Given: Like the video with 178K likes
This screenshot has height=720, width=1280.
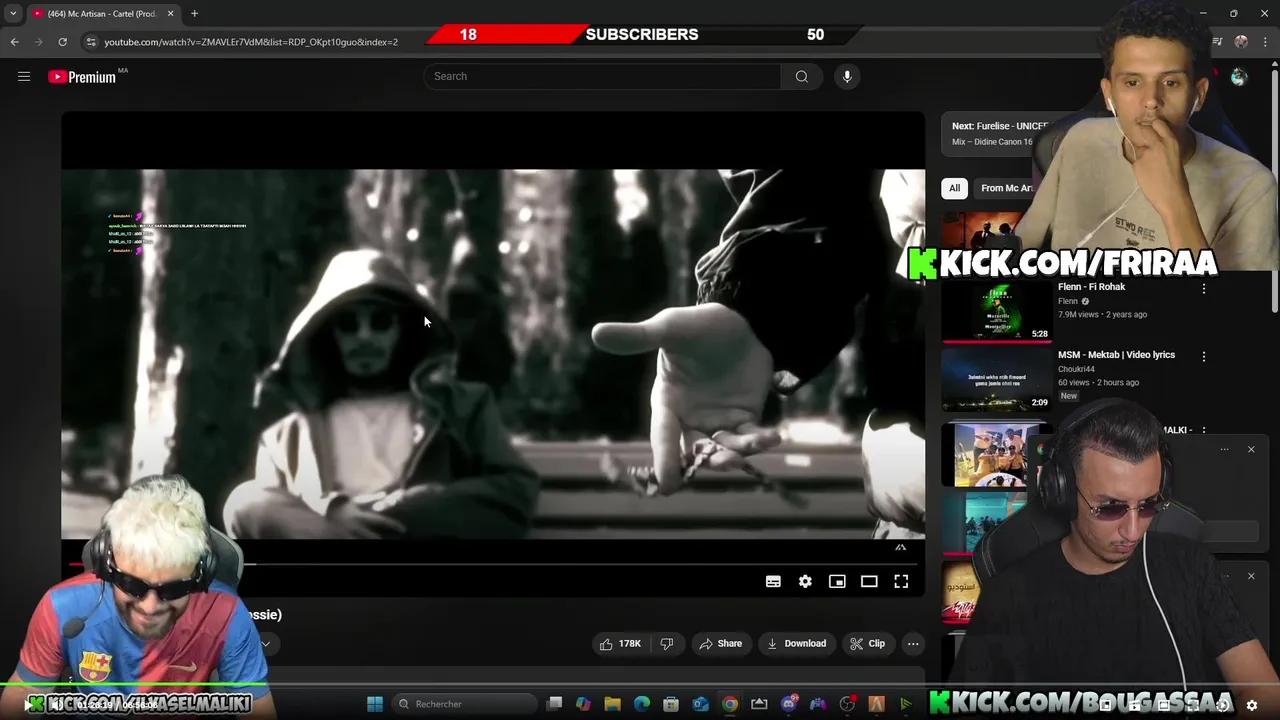Looking at the screenshot, I should 620,644.
